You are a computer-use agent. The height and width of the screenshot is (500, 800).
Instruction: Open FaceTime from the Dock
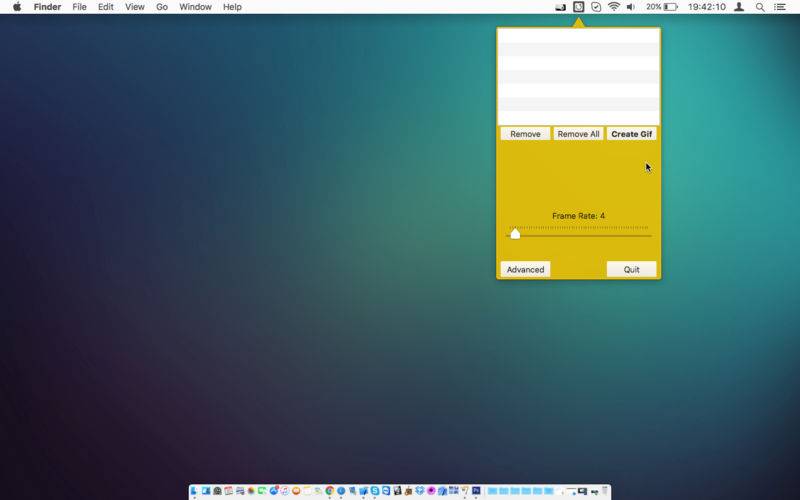click(262, 491)
